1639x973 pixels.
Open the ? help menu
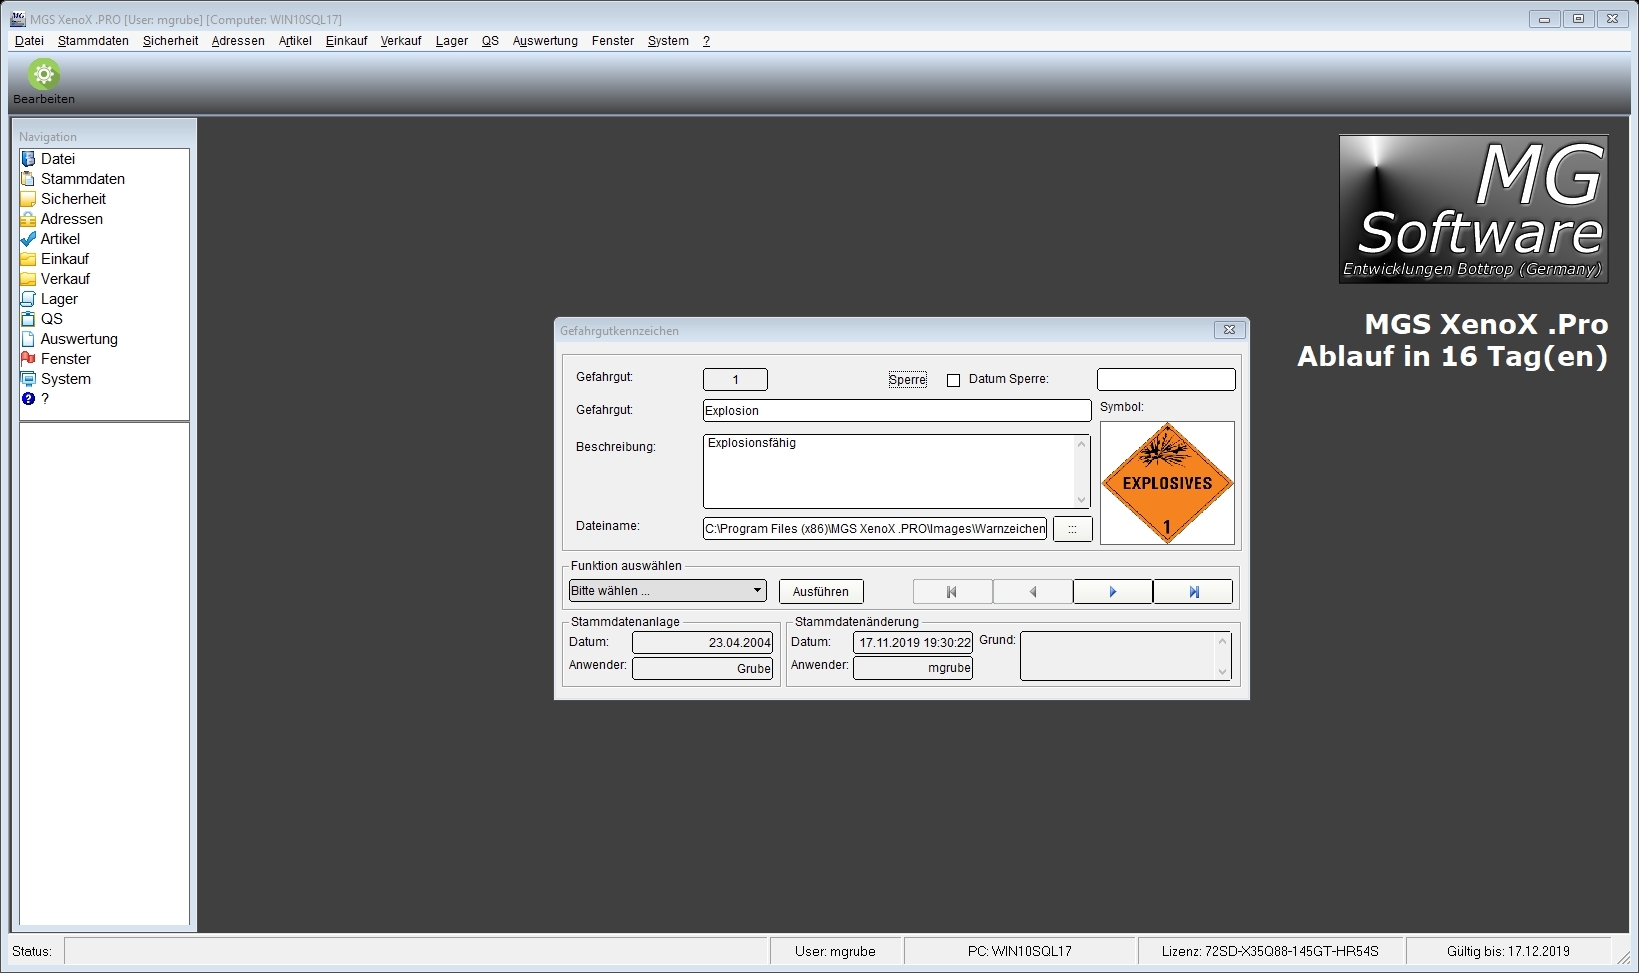[706, 41]
